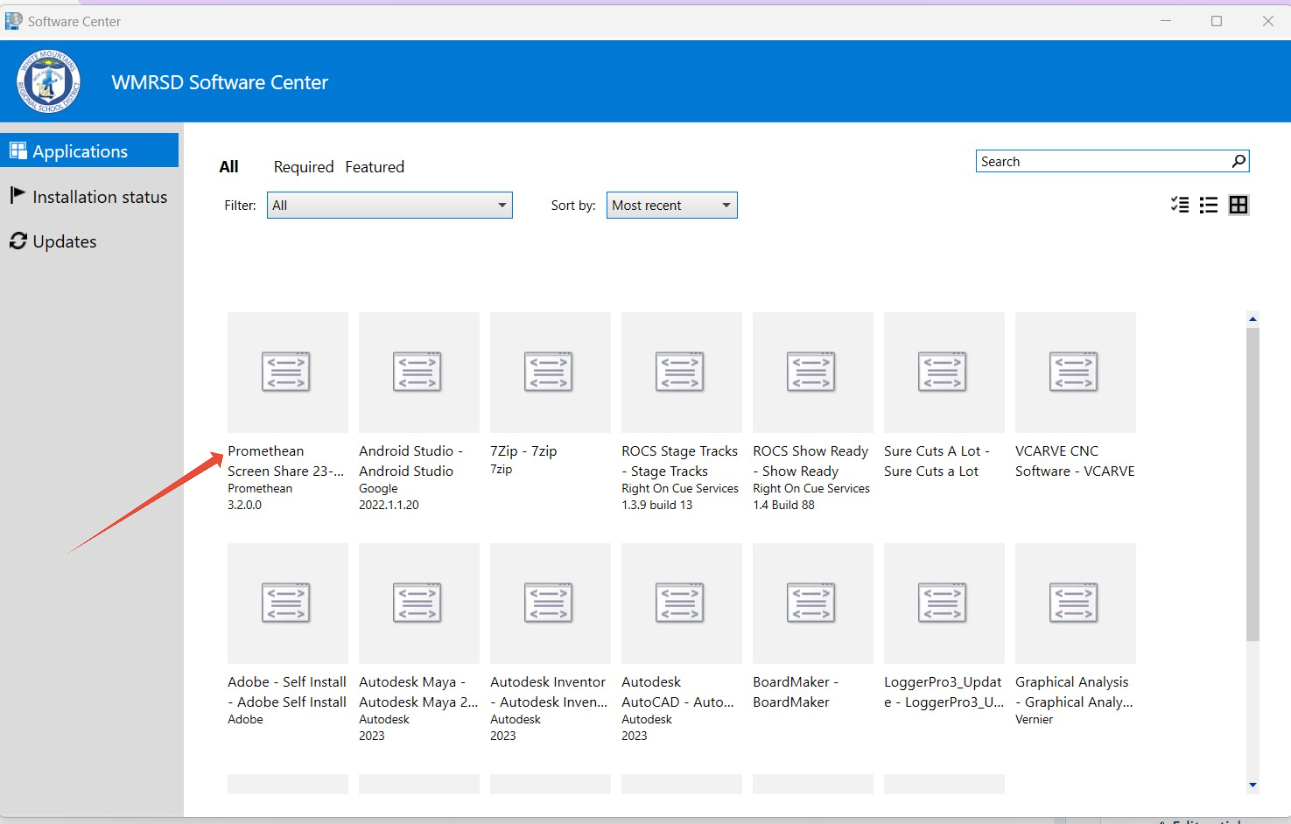This screenshot has height=824, width=1291.
Task: Switch to tile grid view icon
Action: click(1238, 205)
